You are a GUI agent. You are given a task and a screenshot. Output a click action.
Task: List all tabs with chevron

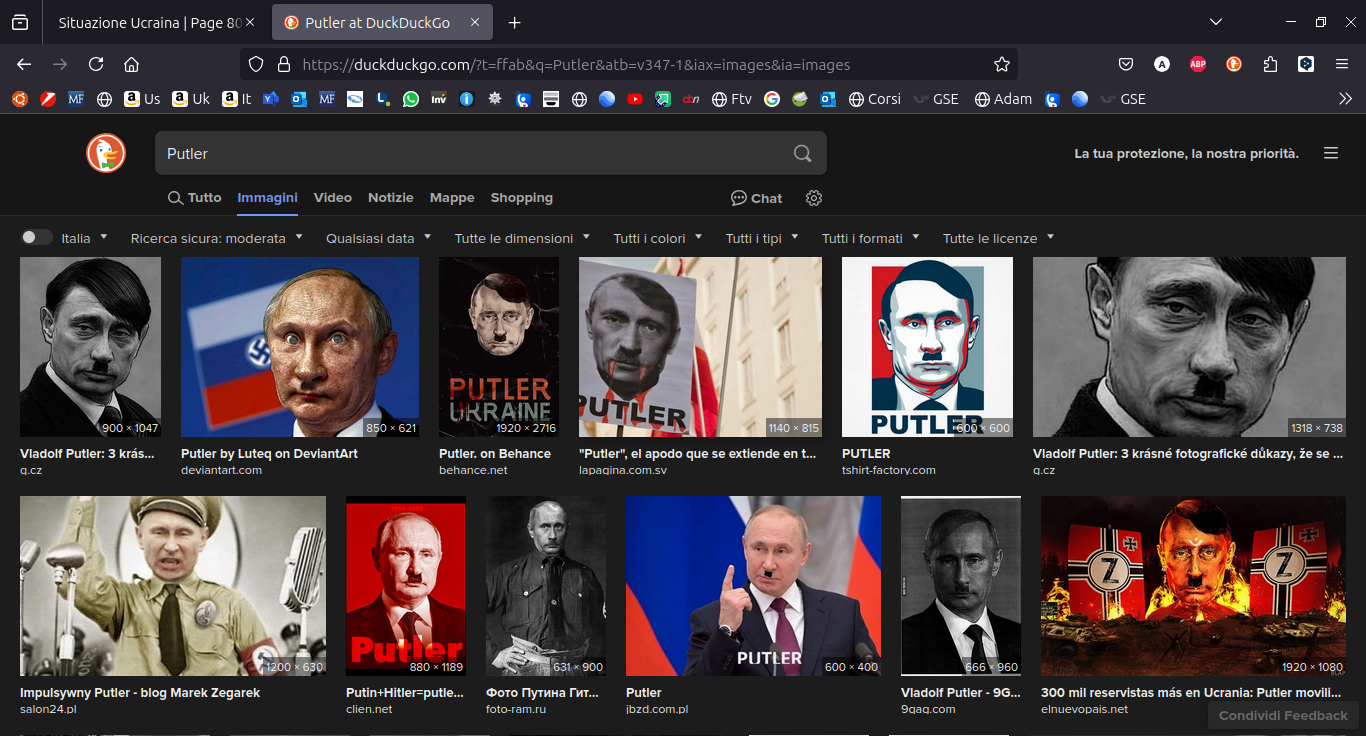[1216, 22]
